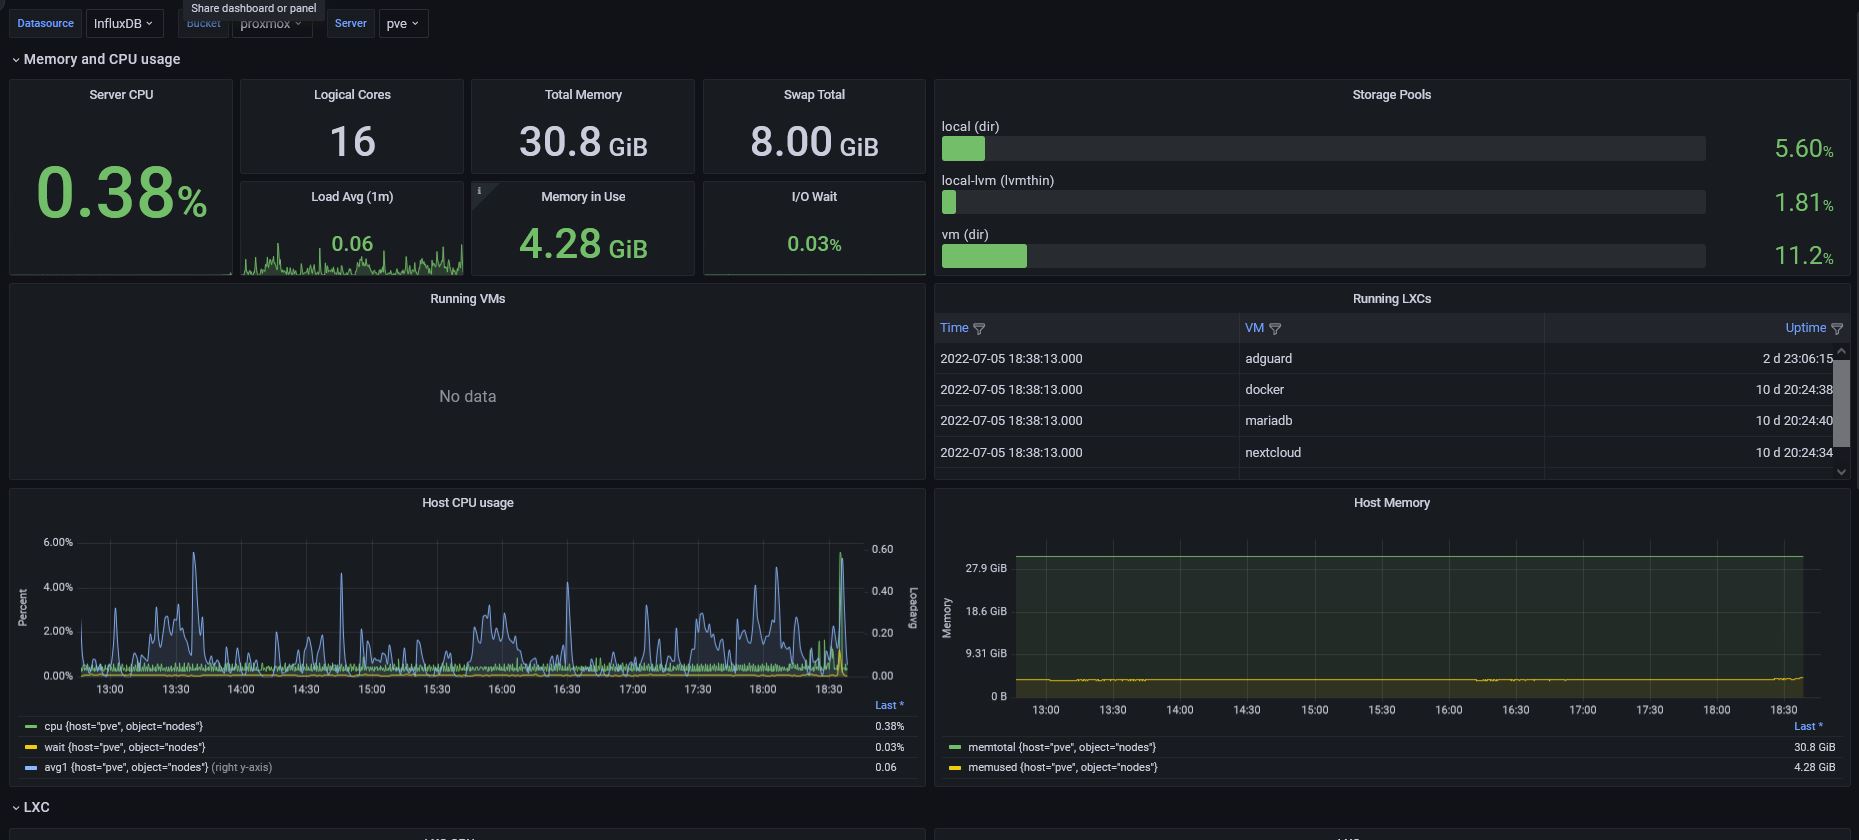This screenshot has width=1859, height=840.
Task: Click the yellow memused legend color swatch
Action: (955, 768)
